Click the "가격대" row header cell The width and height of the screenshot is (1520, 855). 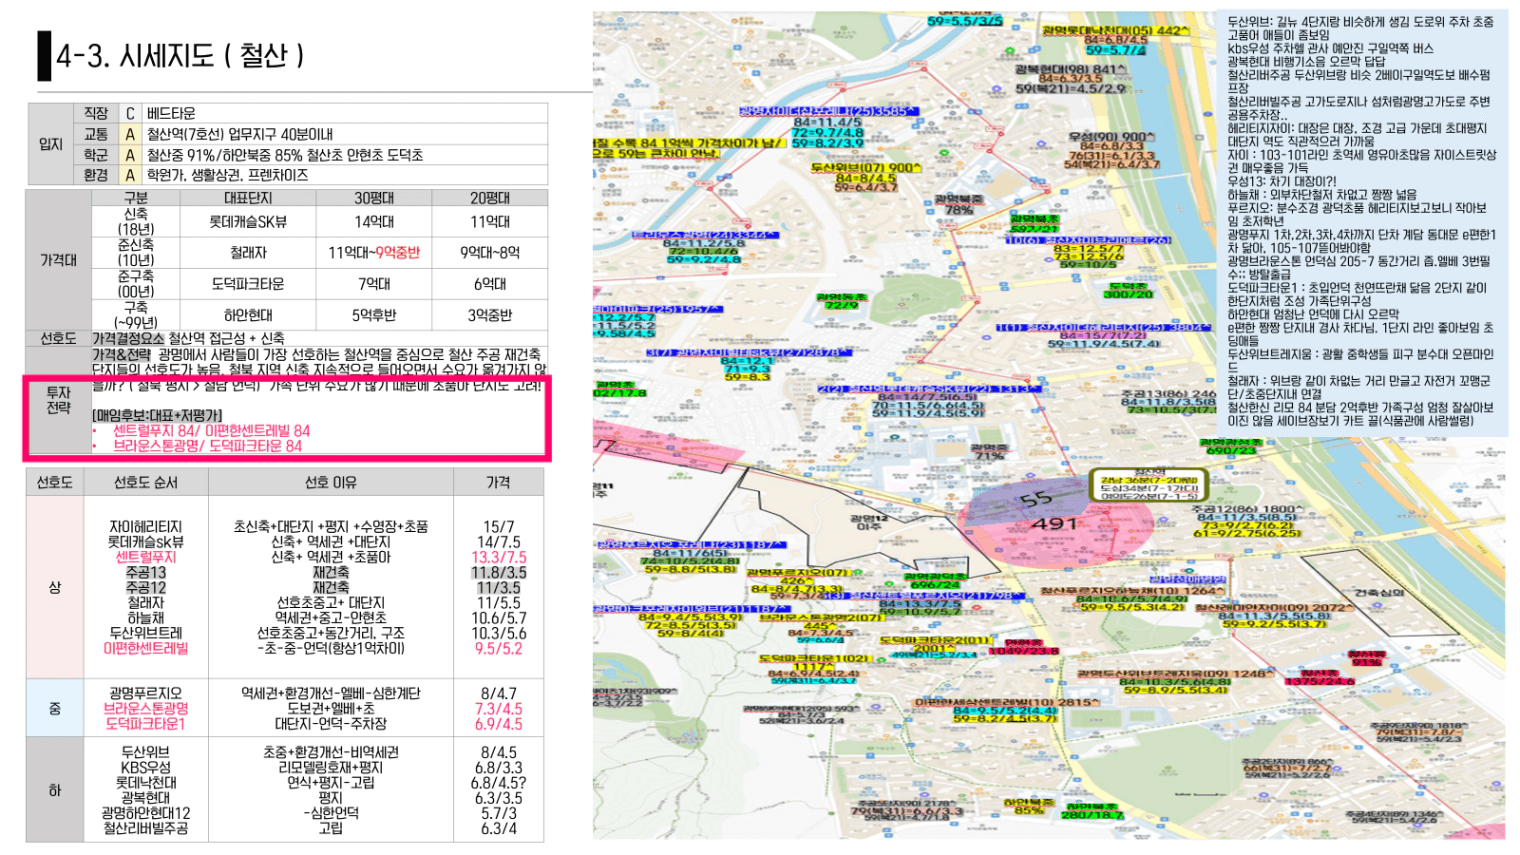[58, 260]
